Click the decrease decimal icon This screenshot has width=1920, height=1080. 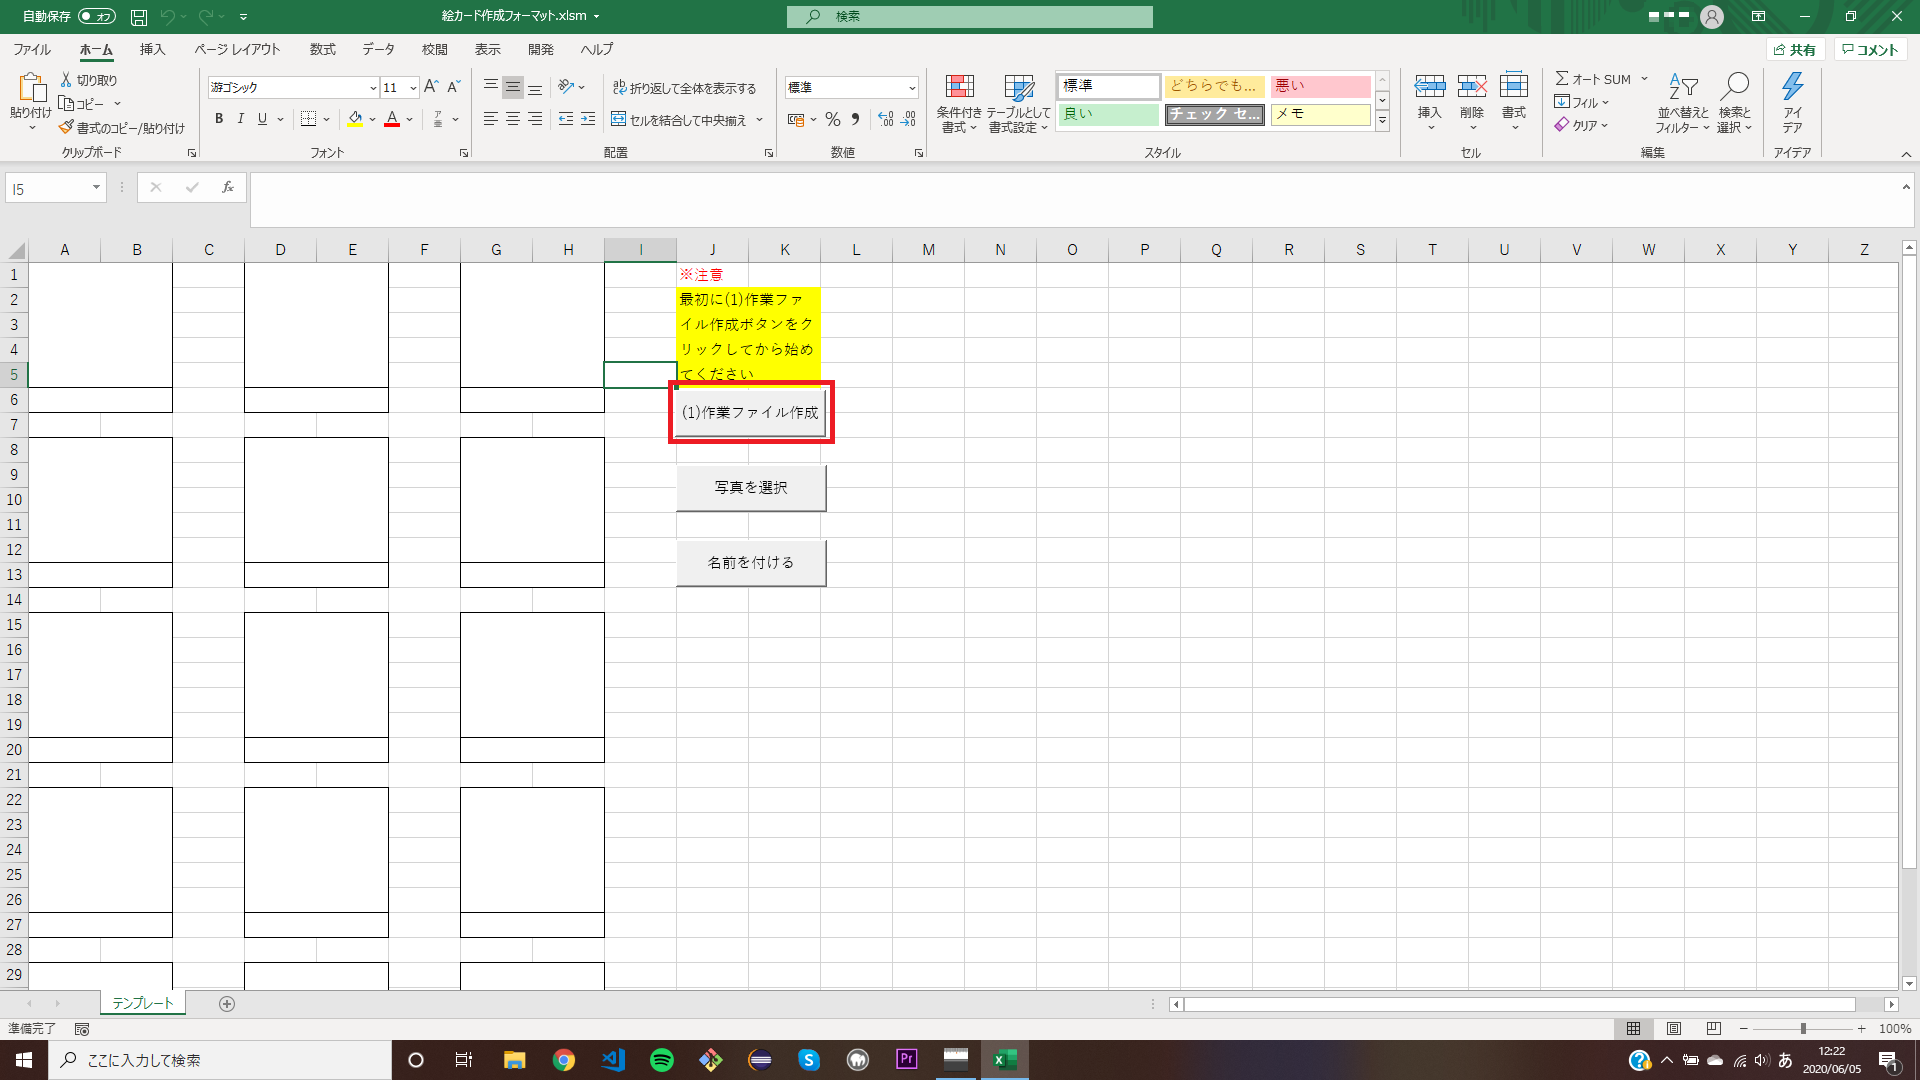click(x=908, y=119)
